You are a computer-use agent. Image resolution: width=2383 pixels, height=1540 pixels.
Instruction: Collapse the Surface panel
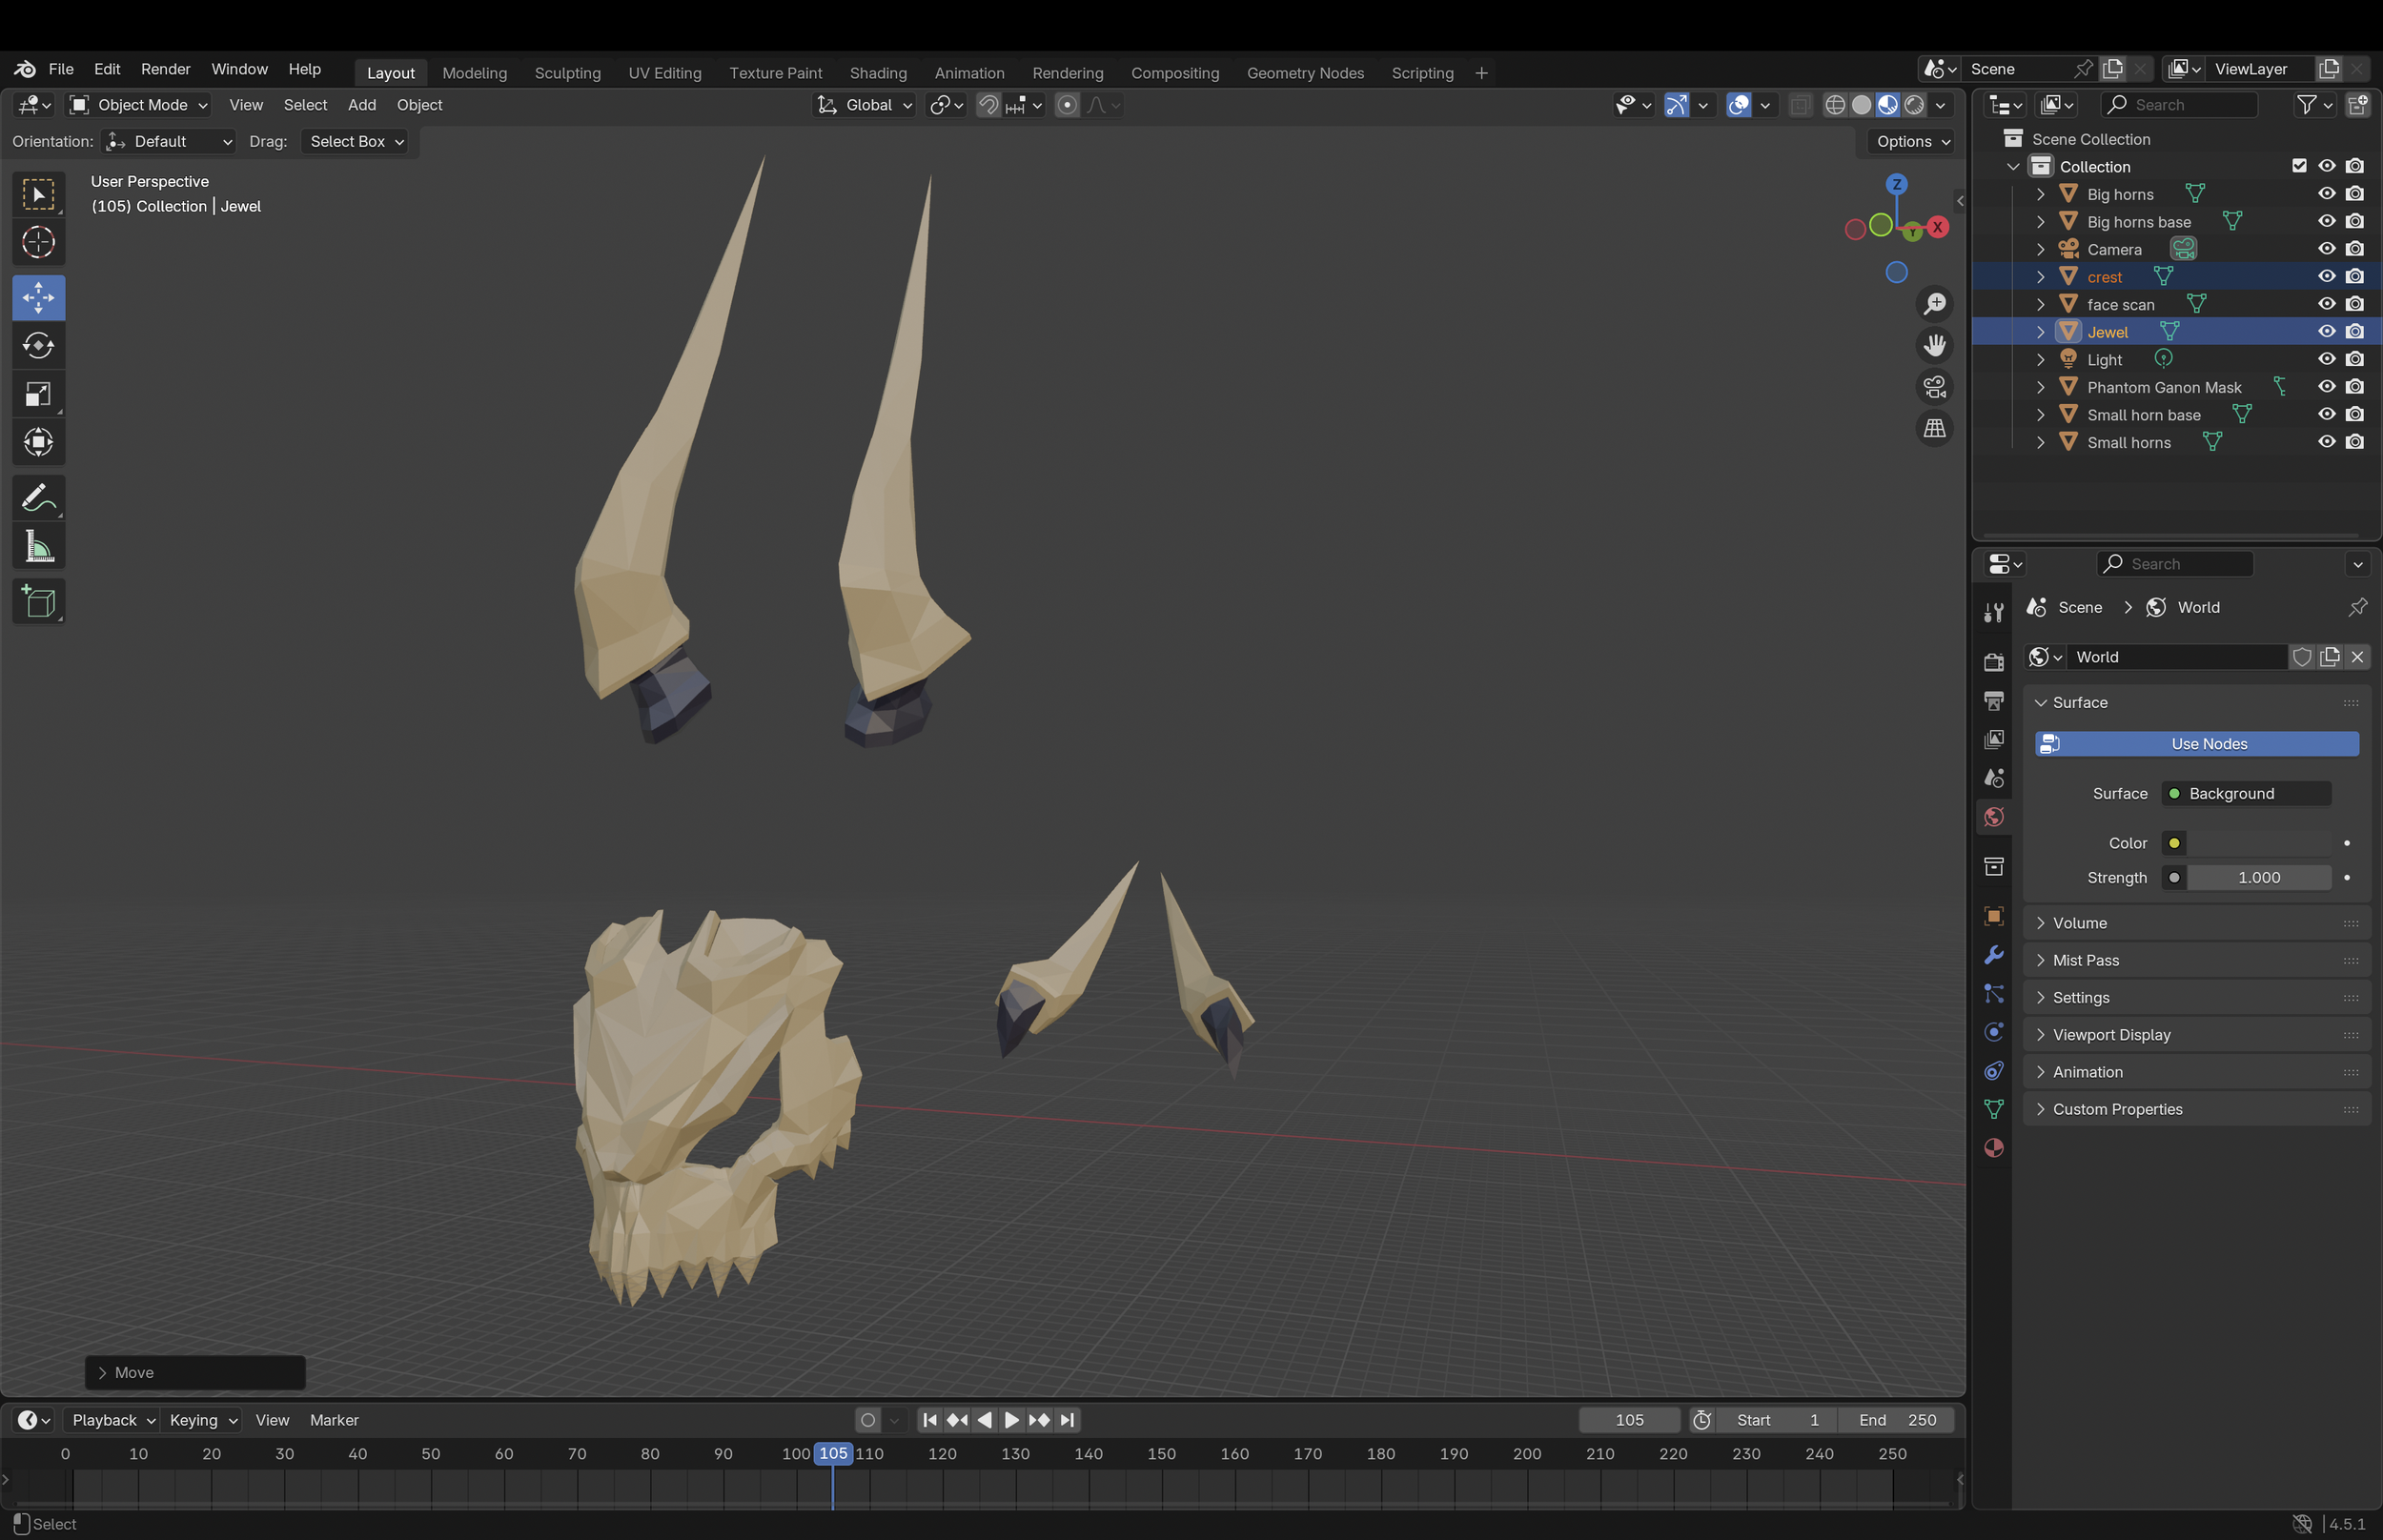click(2040, 703)
